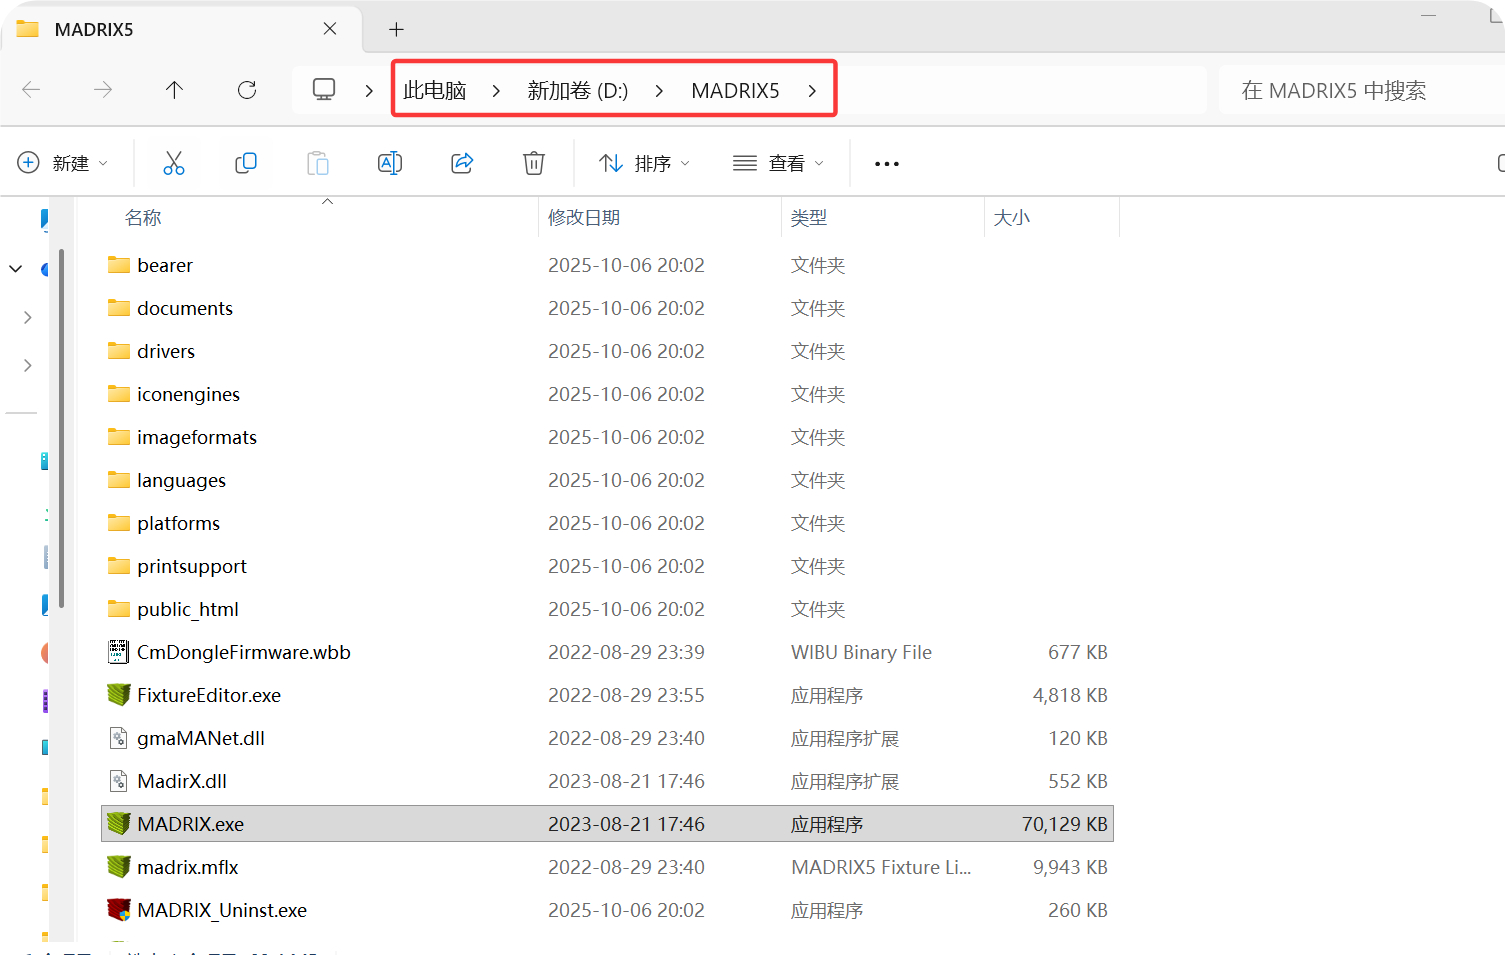1505x955 pixels.
Task: Click the Copy icon in toolbar
Action: (x=246, y=163)
